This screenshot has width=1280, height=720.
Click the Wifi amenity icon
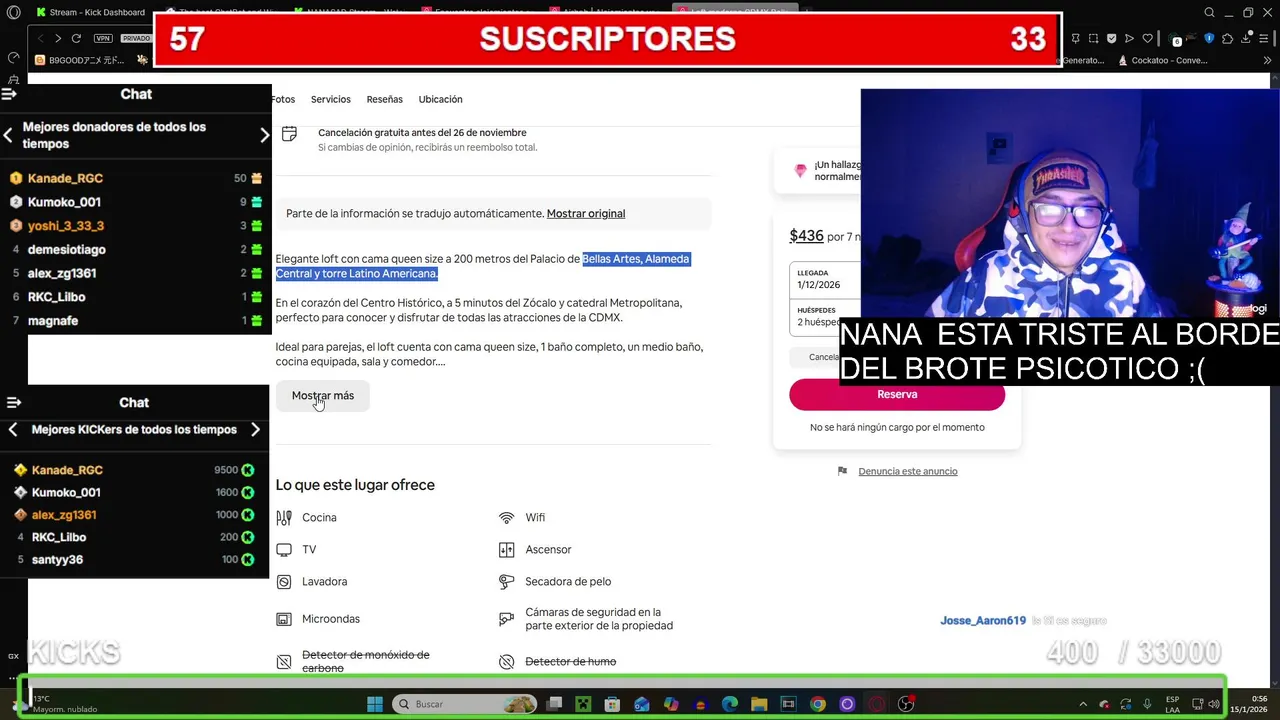click(x=506, y=517)
